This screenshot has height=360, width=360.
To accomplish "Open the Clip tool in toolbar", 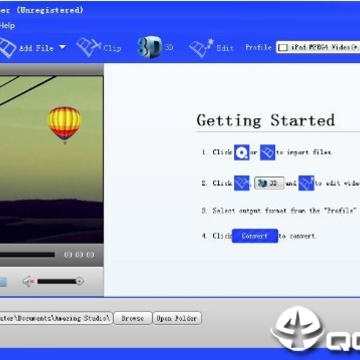I will pos(99,47).
